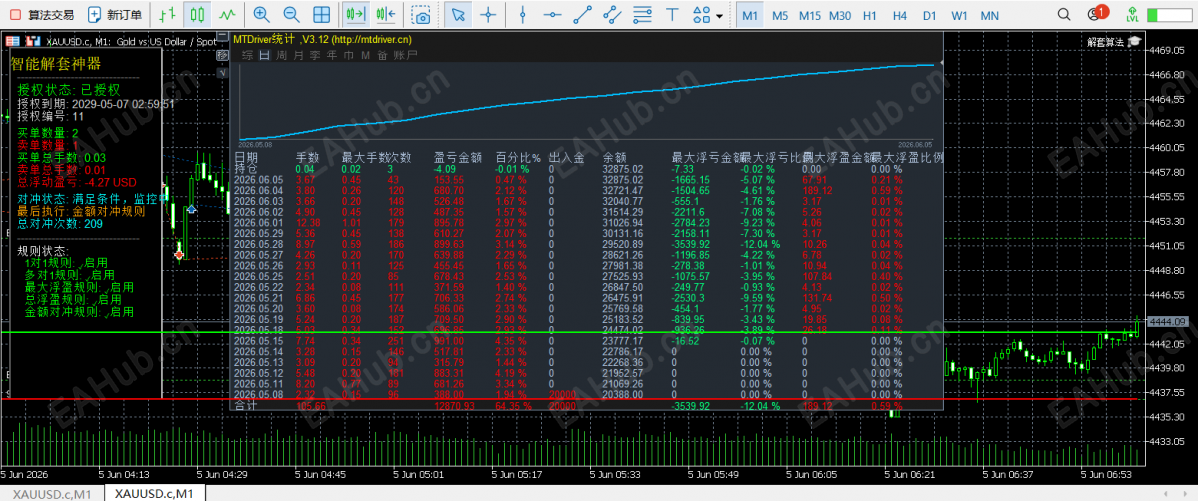Click the left scroll arrow of tab bar
1198x501 pixels.
pyautogui.click(x=1165, y=493)
